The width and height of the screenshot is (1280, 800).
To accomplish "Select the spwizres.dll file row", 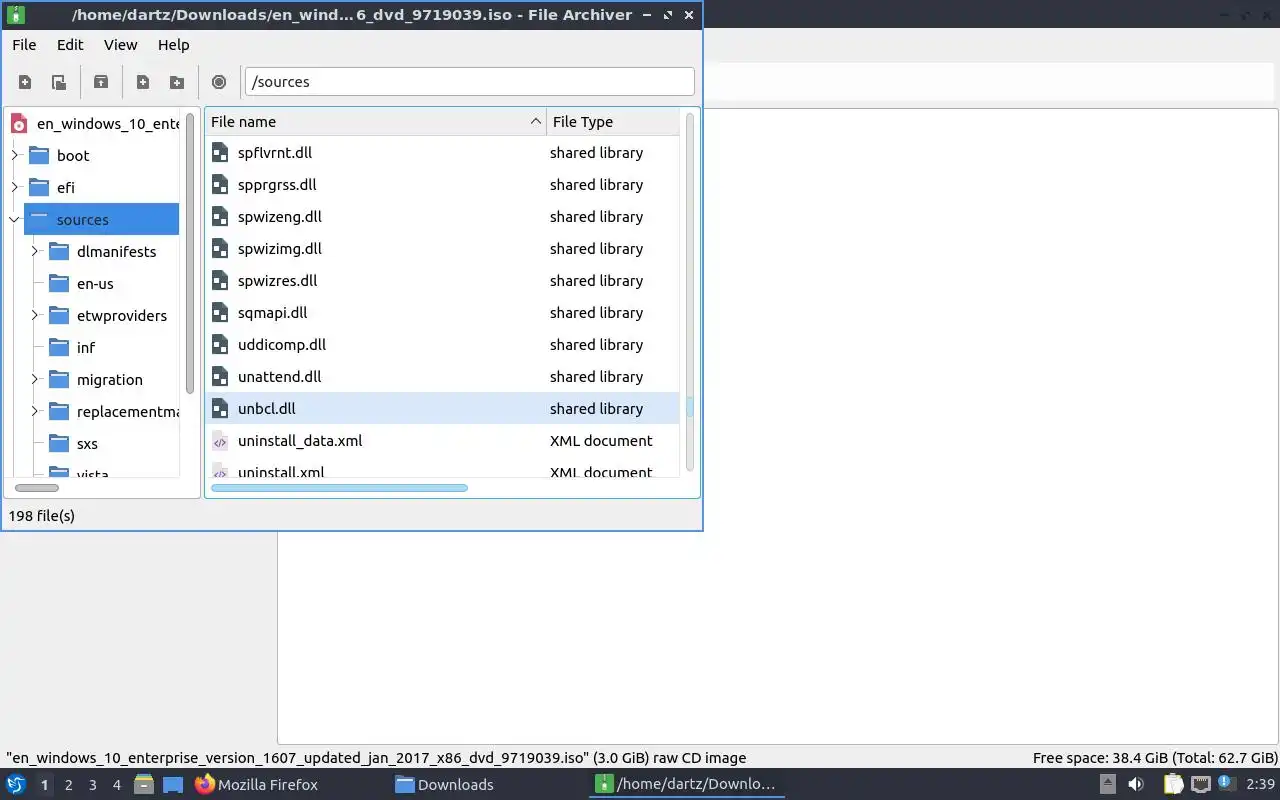I will 442,281.
